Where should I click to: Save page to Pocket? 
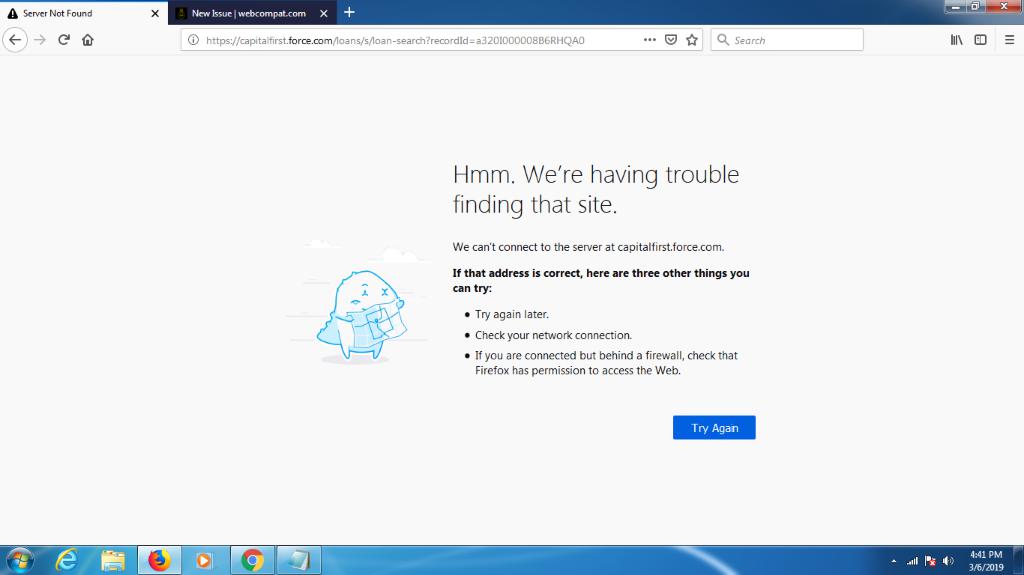pos(671,40)
